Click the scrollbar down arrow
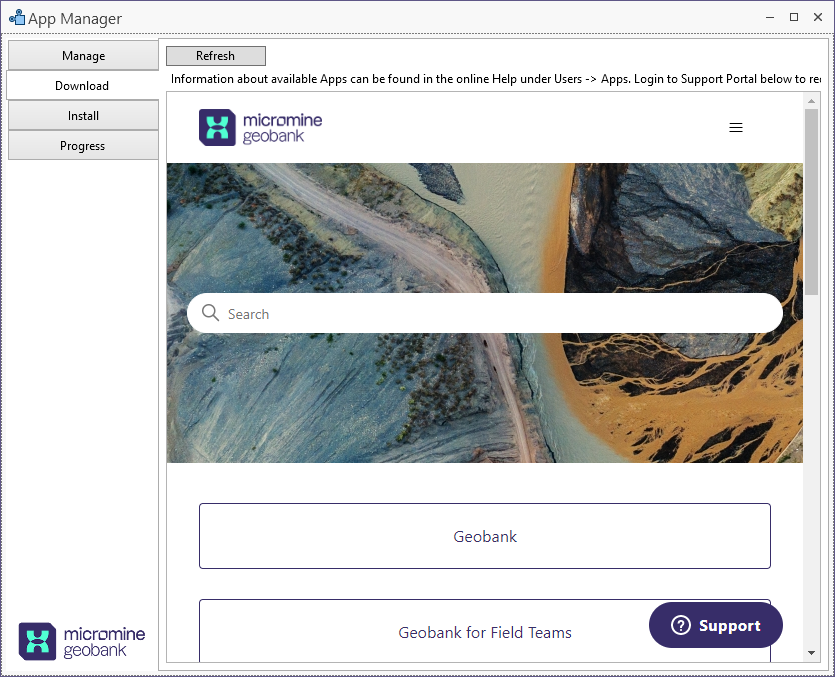Screen dimensions: 835x677 click(811, 652)
